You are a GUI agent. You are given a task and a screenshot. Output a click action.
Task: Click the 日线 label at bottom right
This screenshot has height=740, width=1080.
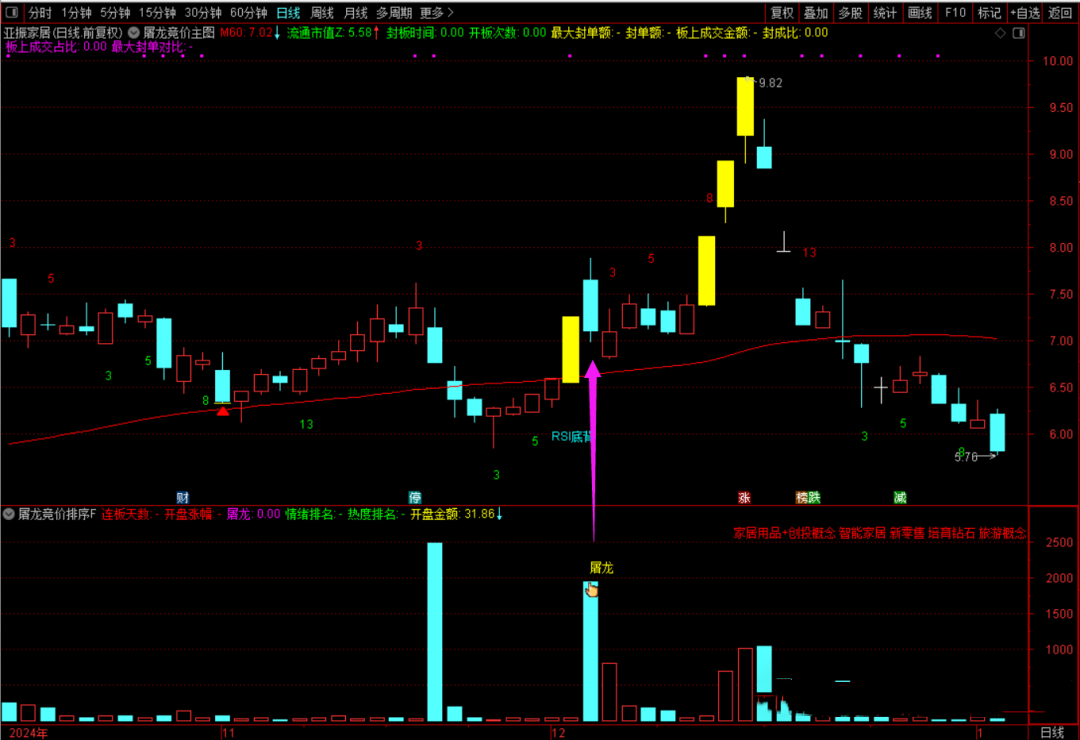tap(1052, 732)
